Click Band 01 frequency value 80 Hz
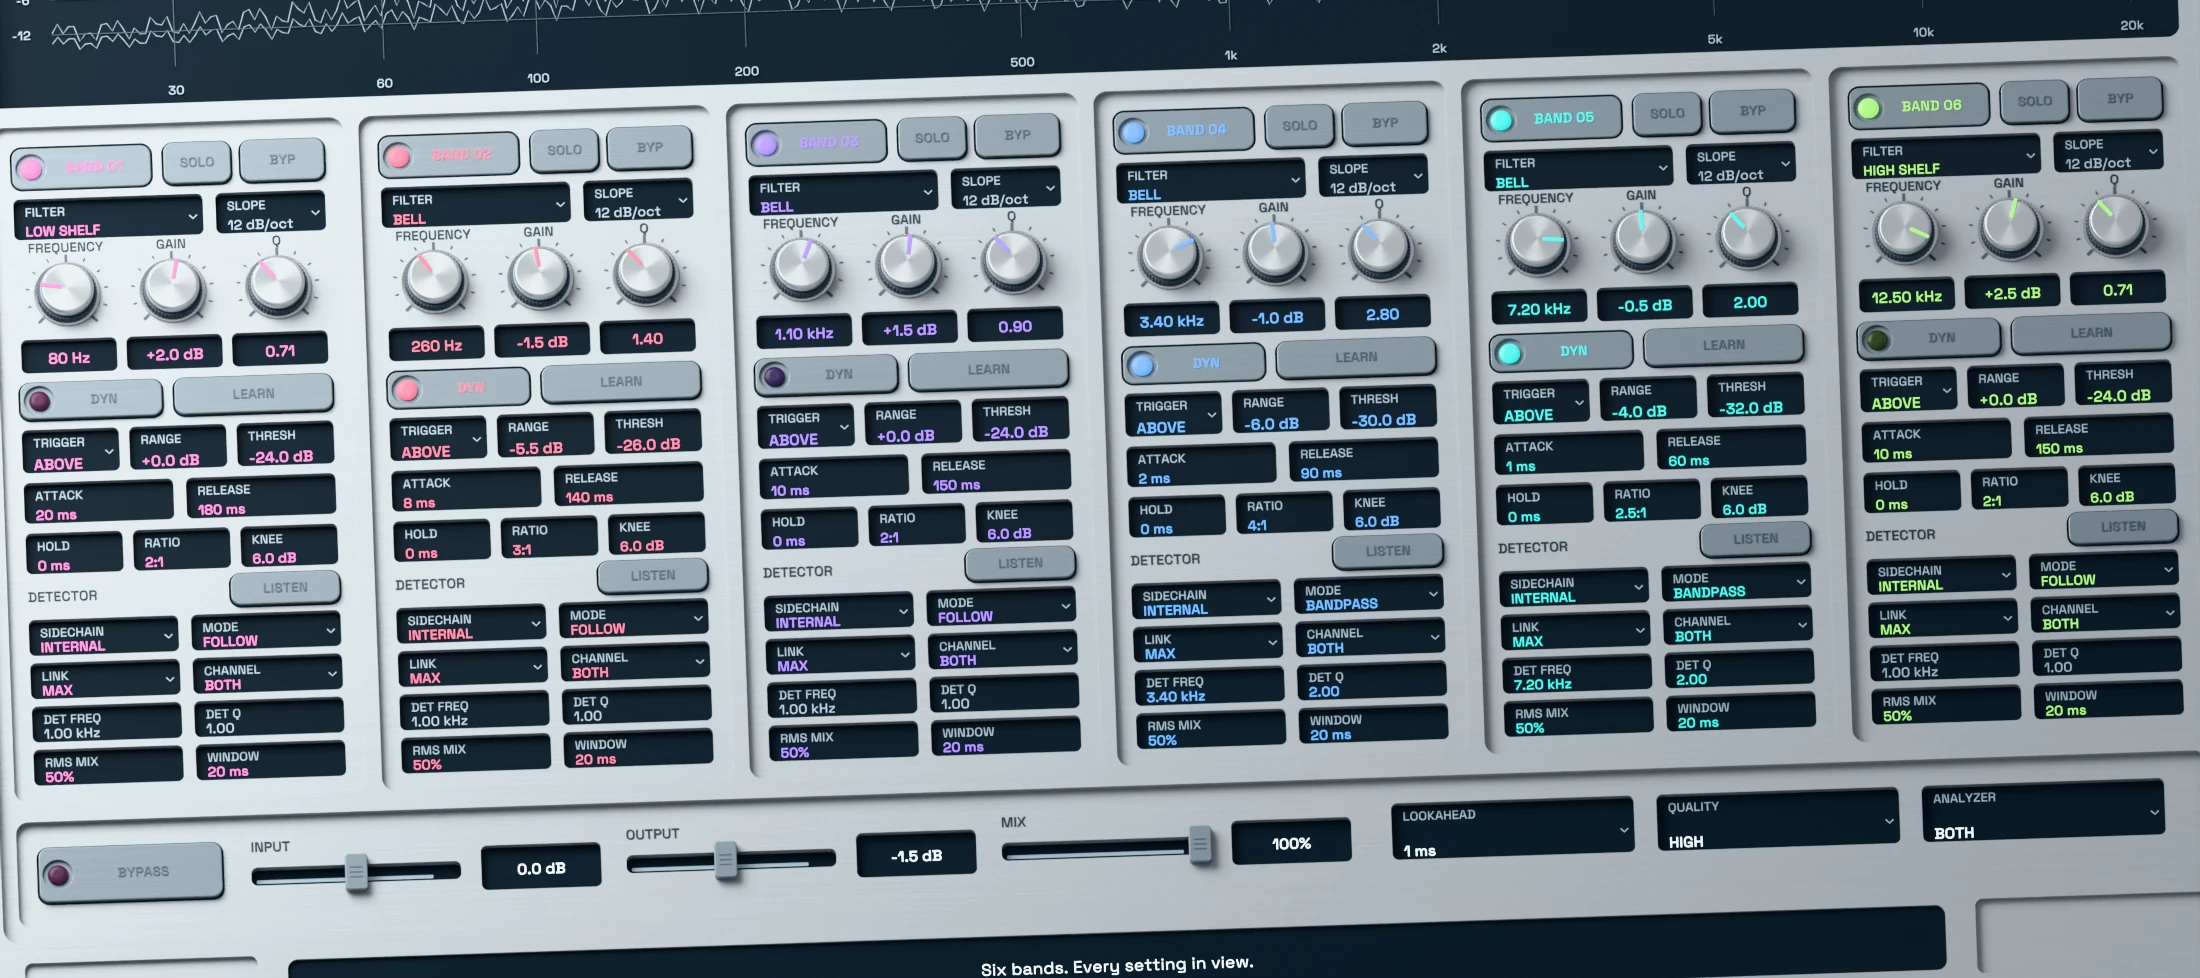Viewport: 2200px width, 978px height. (x=69, y=357)
